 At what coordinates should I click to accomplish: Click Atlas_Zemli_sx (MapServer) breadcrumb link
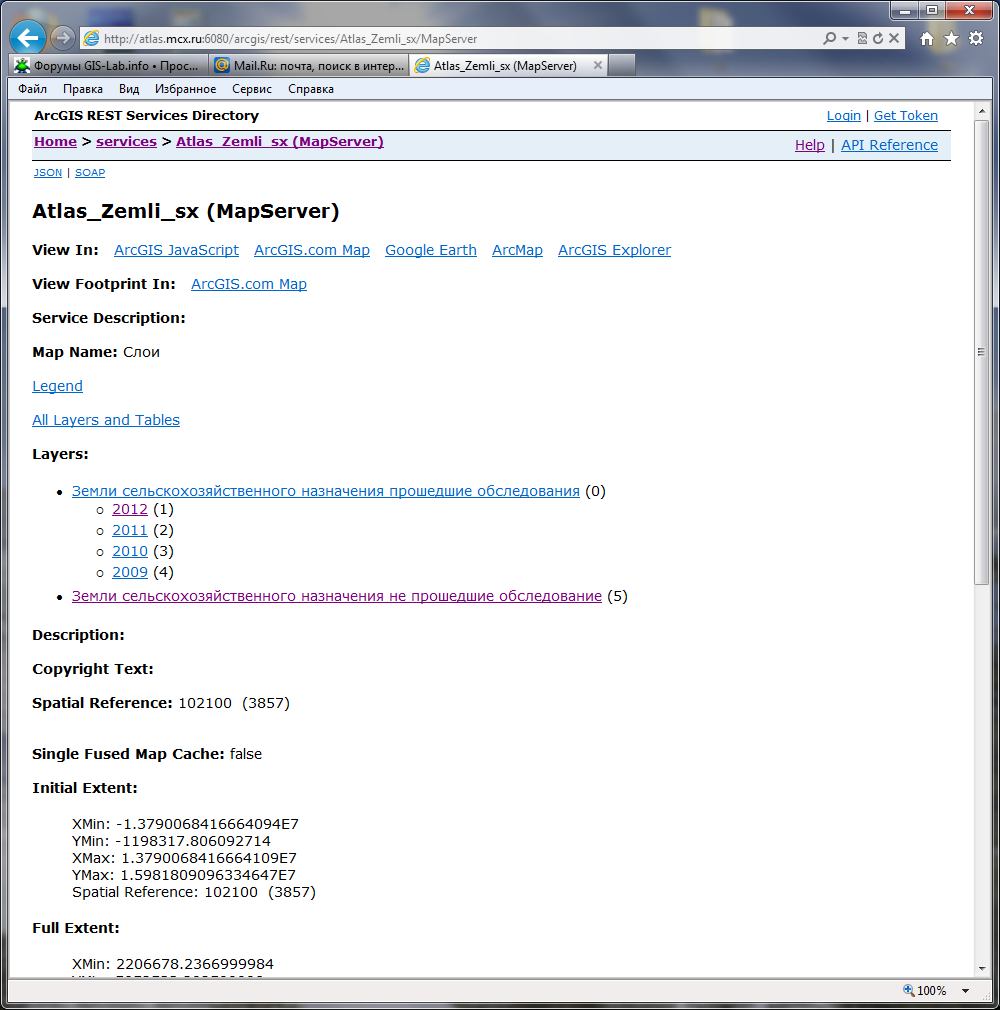[280, 142]
